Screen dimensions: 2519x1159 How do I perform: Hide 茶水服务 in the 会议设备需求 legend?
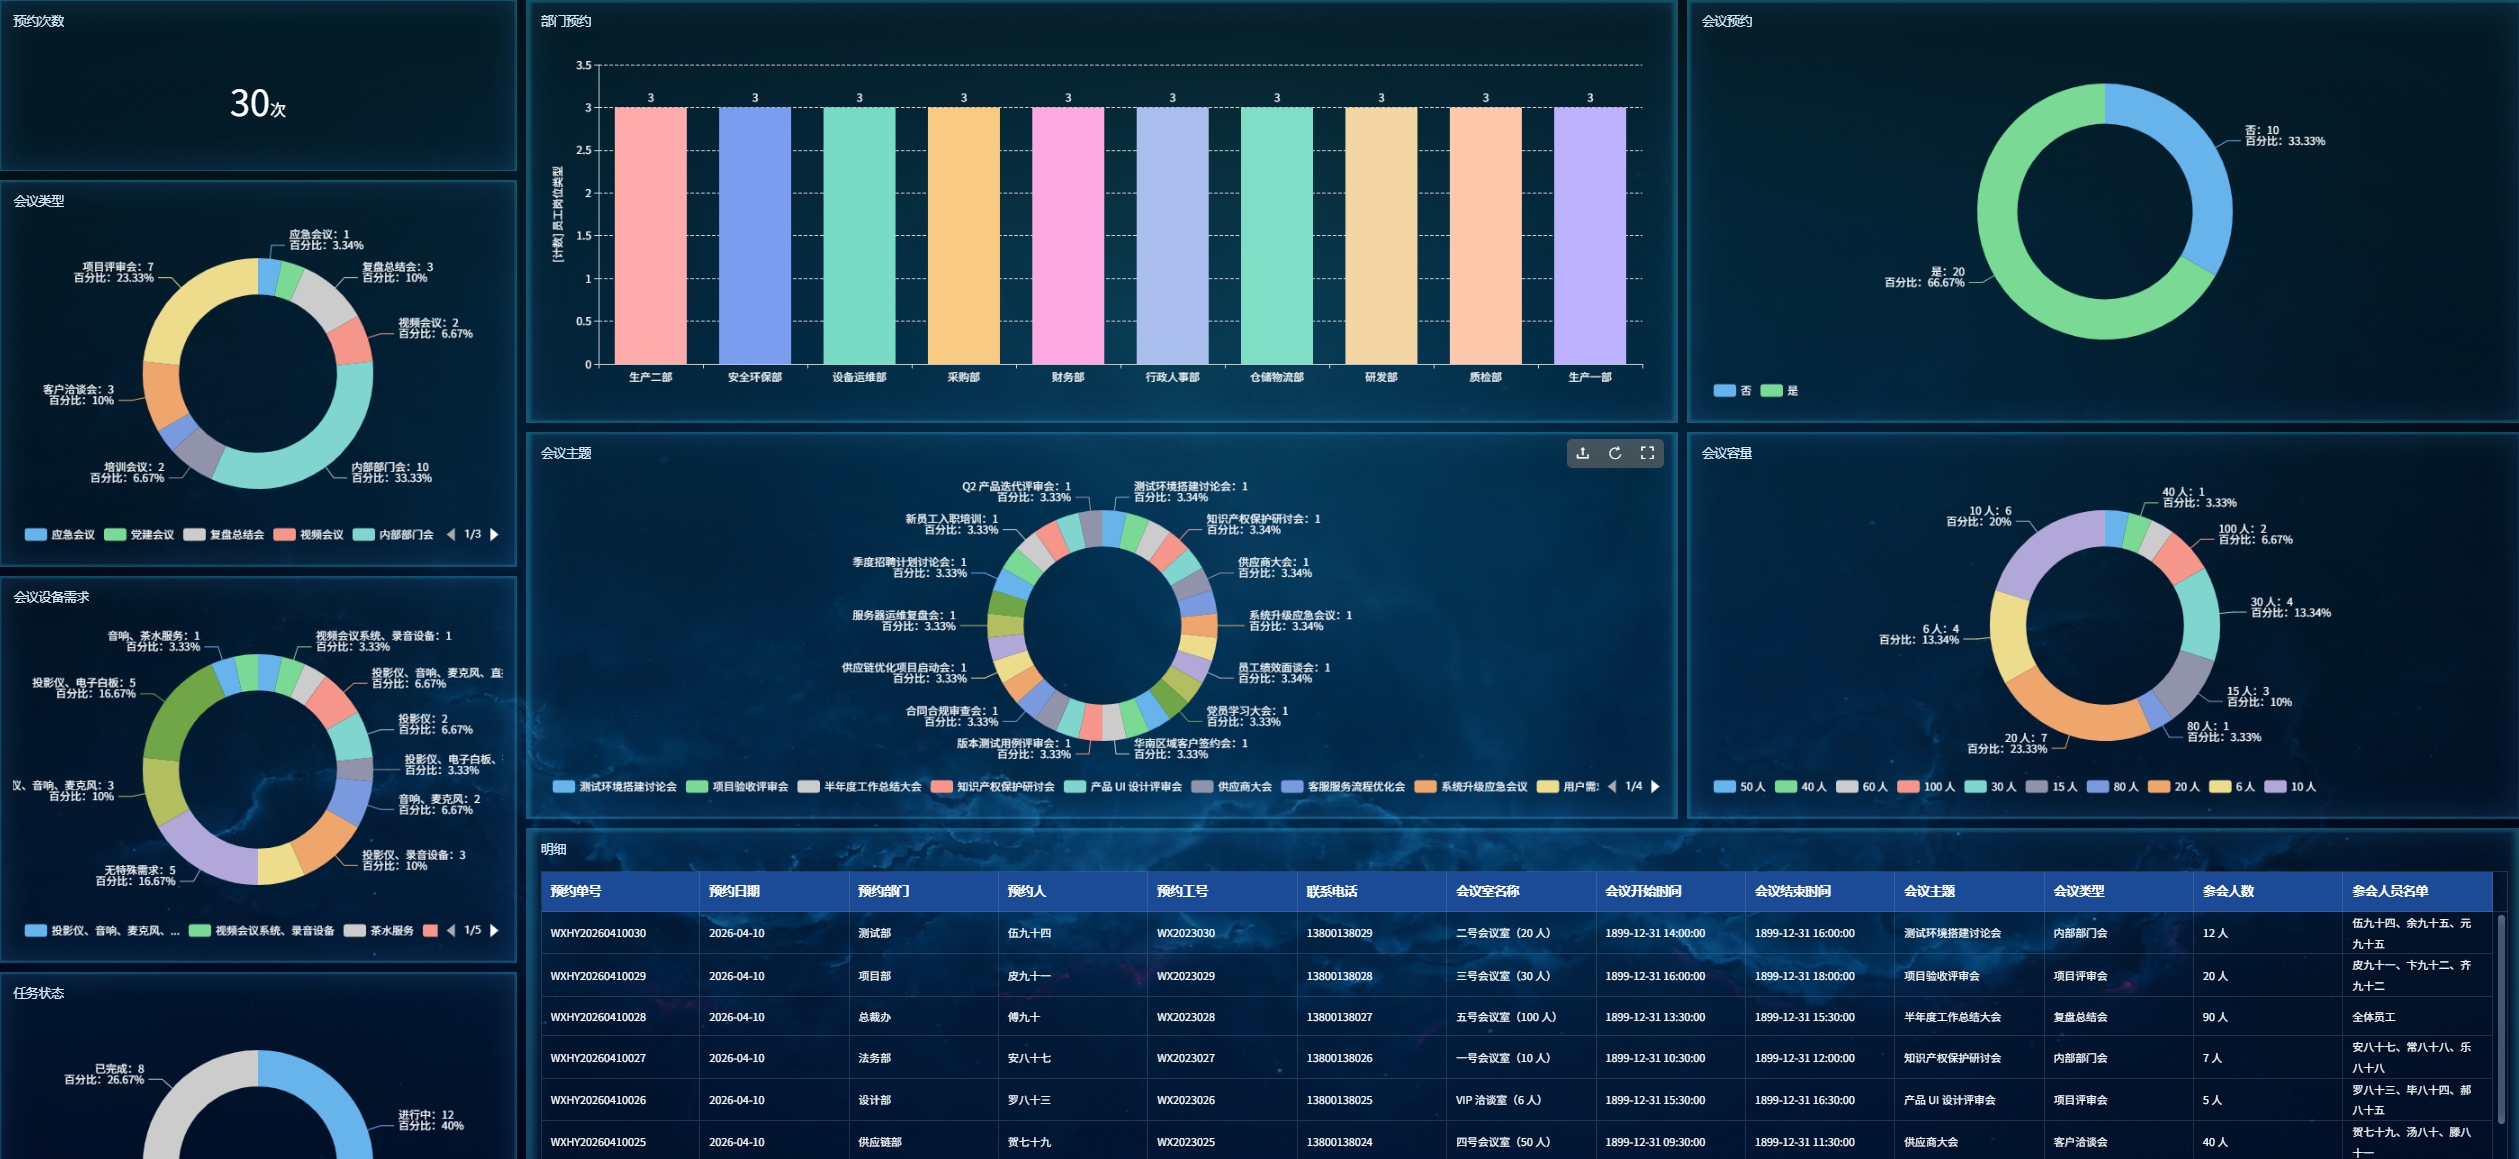[x=379, y=931]
